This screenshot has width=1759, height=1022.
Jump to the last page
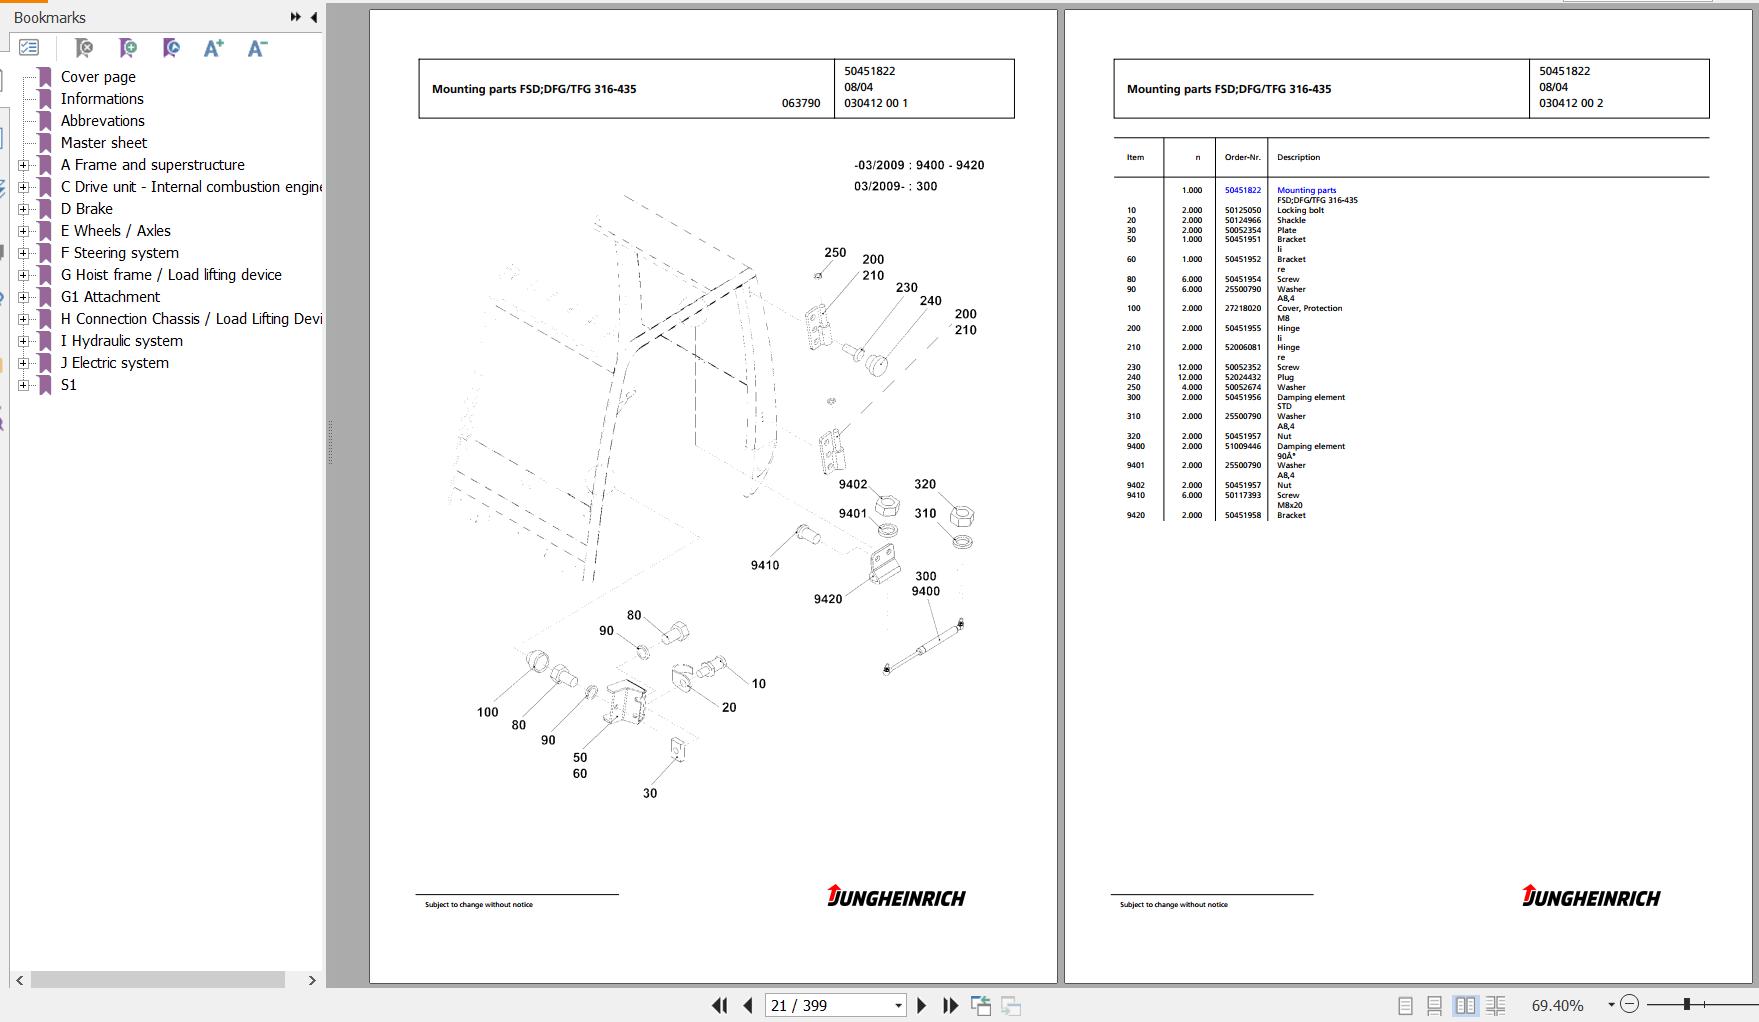[951, 1005]
